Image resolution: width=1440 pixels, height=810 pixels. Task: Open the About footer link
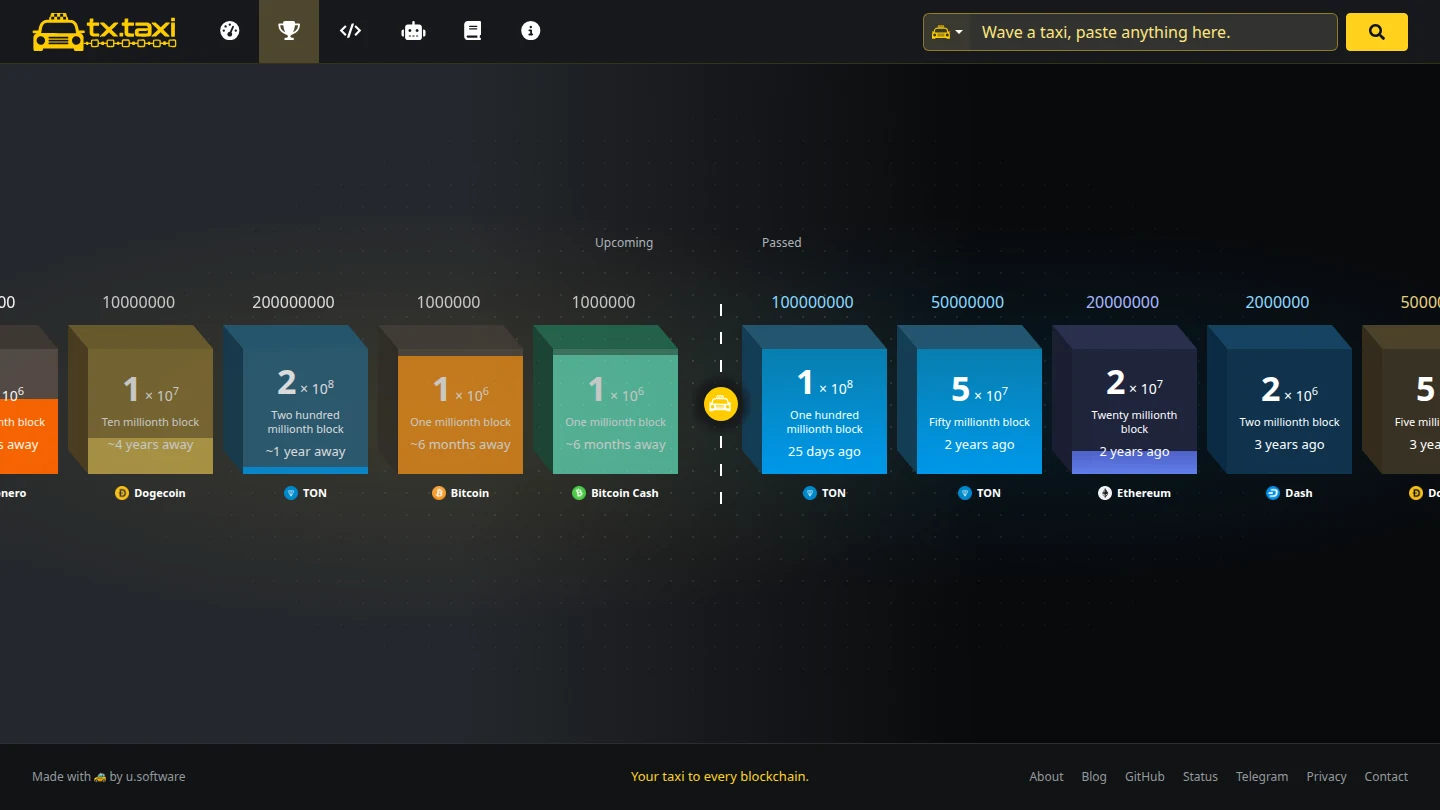[1047, 777]
